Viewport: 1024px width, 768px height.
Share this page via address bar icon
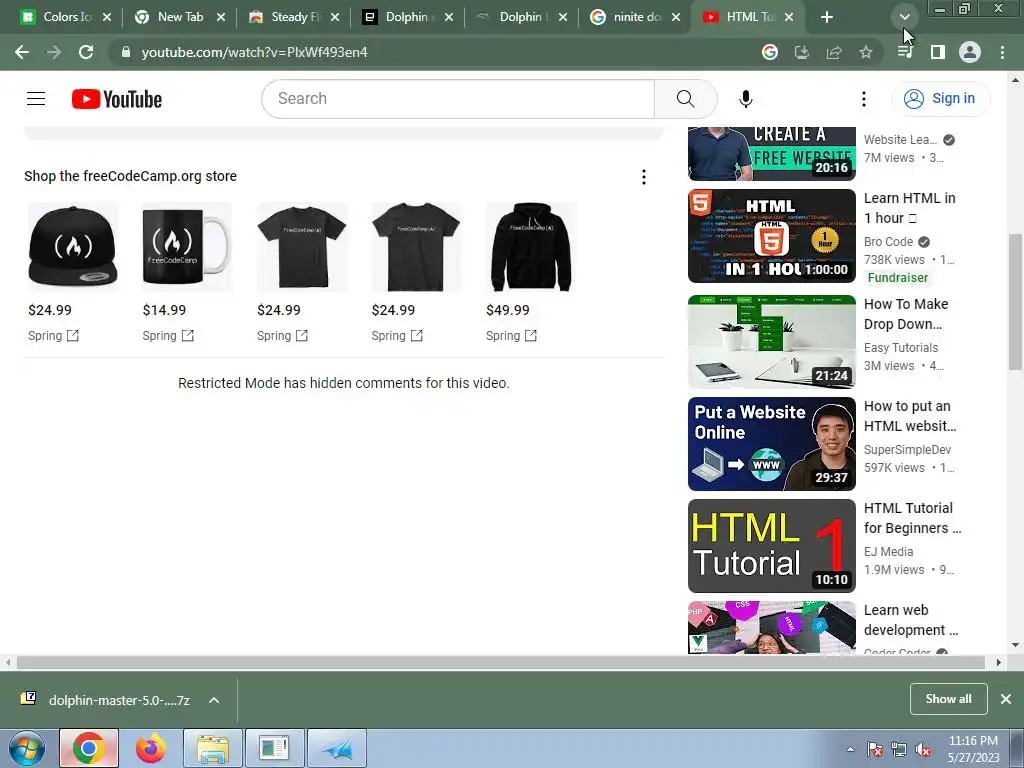pos(833,52)
